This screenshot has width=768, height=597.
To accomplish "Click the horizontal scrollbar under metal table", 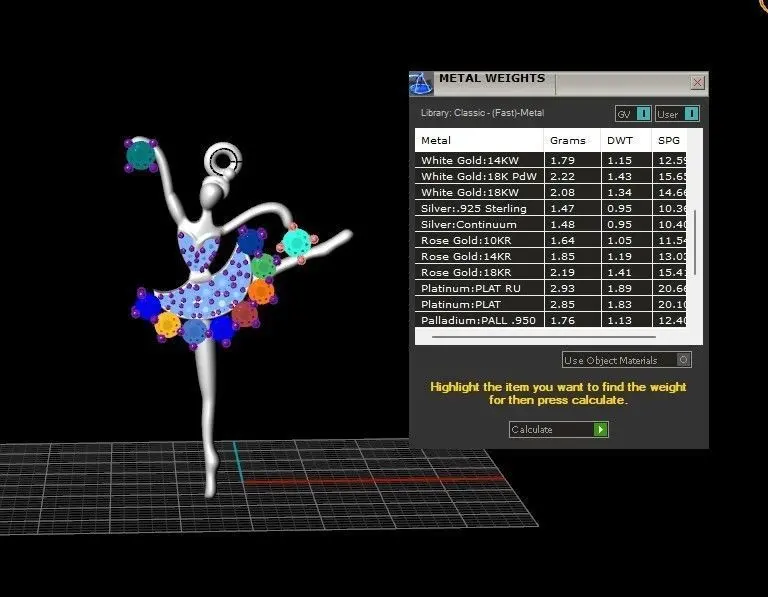I will pyautogui.click(x=544, y=337).
